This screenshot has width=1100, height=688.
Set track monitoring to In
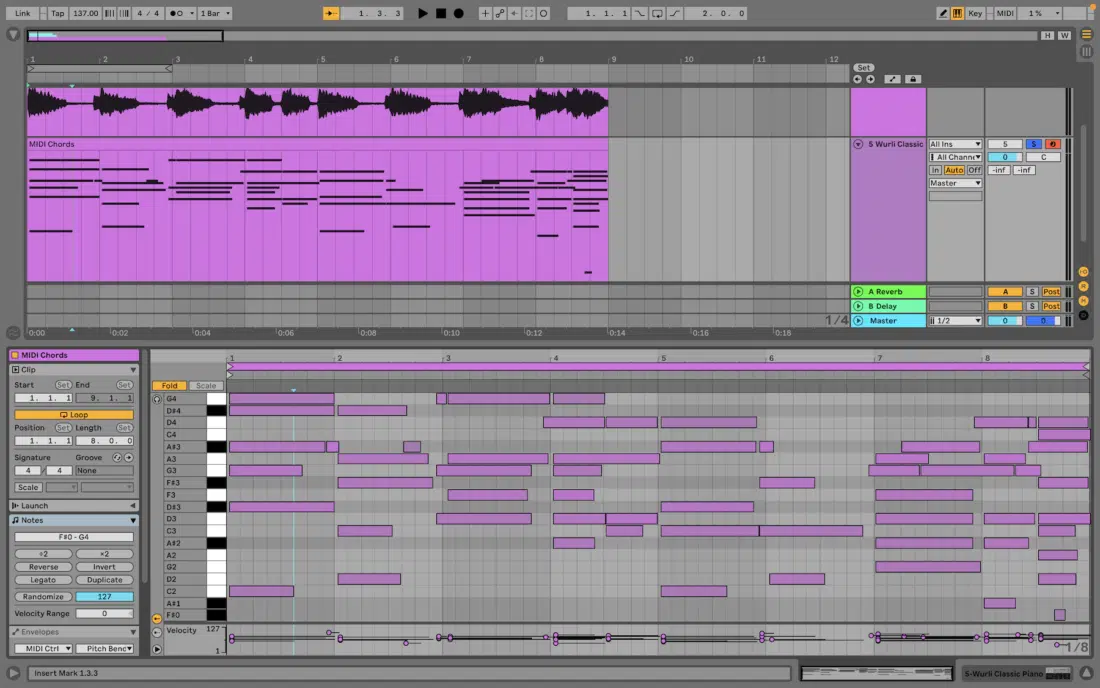pos(935,170)
